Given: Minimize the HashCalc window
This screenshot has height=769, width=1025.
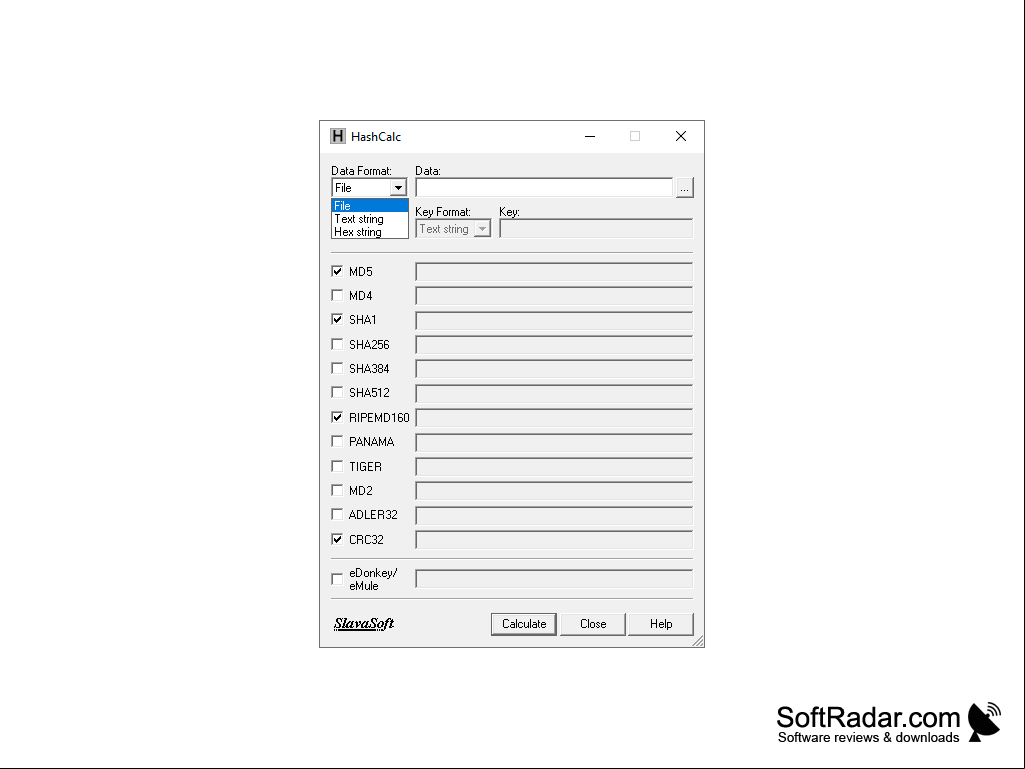Looking at the screenshot, I should click(590, 136).
